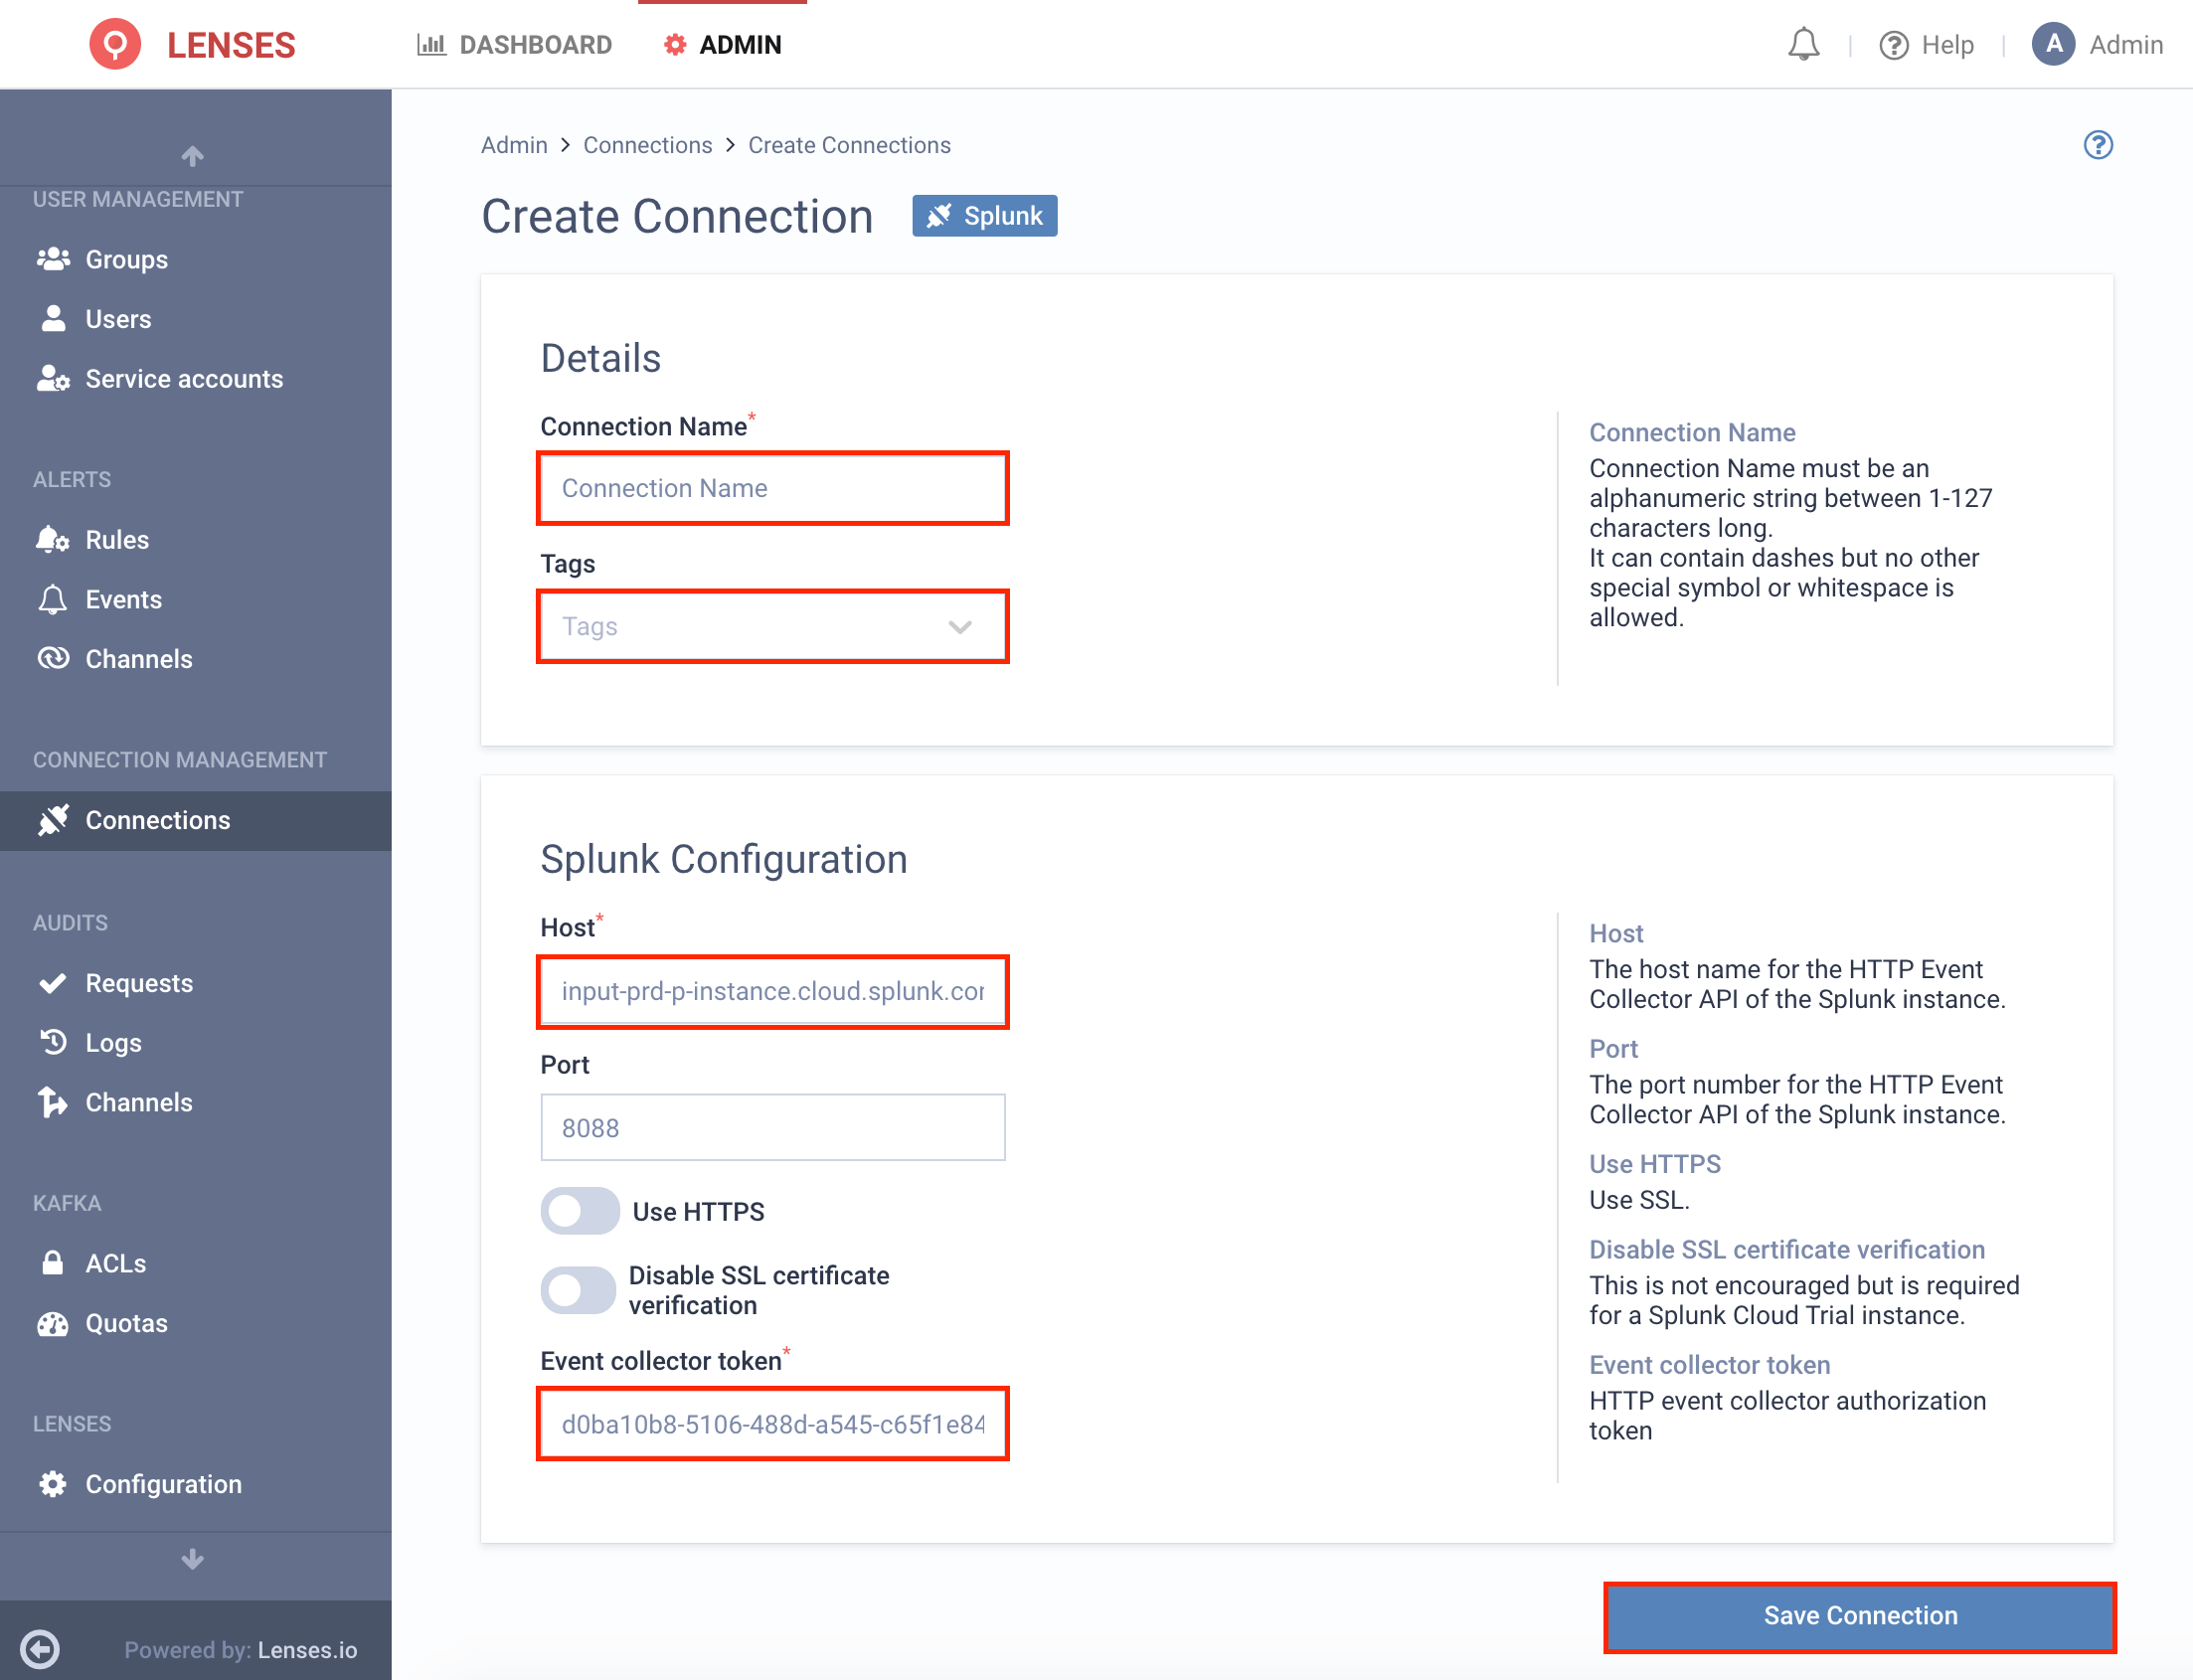Click the Save Connection button
2193x1680 pixels.
1859,1615
